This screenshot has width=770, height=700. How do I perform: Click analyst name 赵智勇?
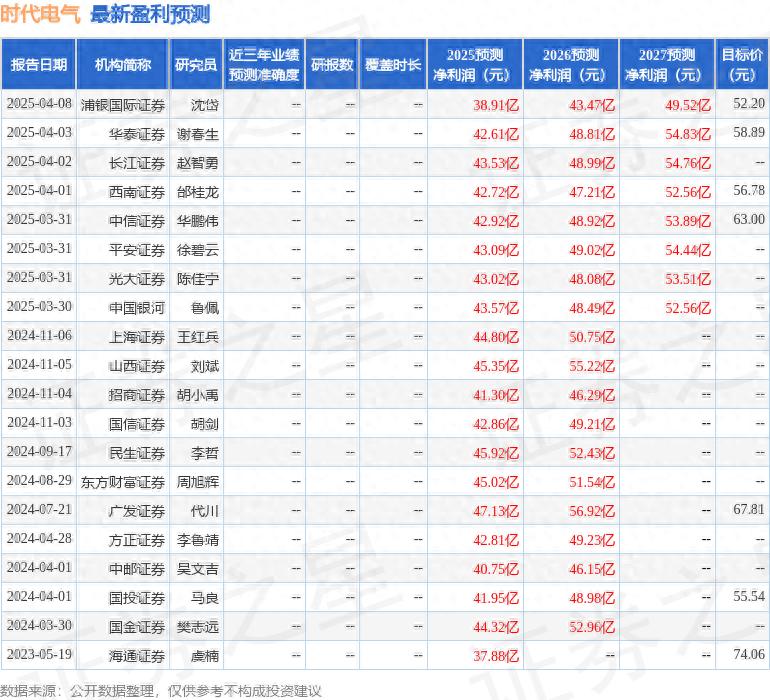[198, 163]
